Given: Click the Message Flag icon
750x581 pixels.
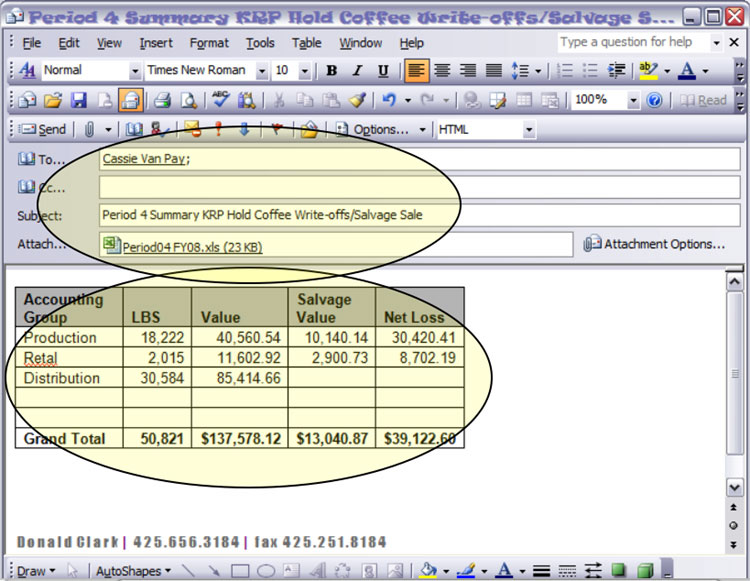Looking at the screenshot, I should (276, 130).
